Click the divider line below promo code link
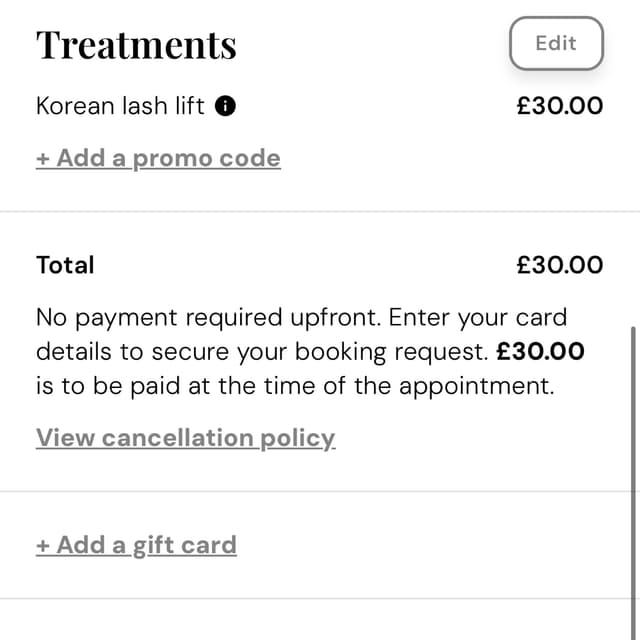Screen dimensions: 640x640 click(x=320, y=211)
